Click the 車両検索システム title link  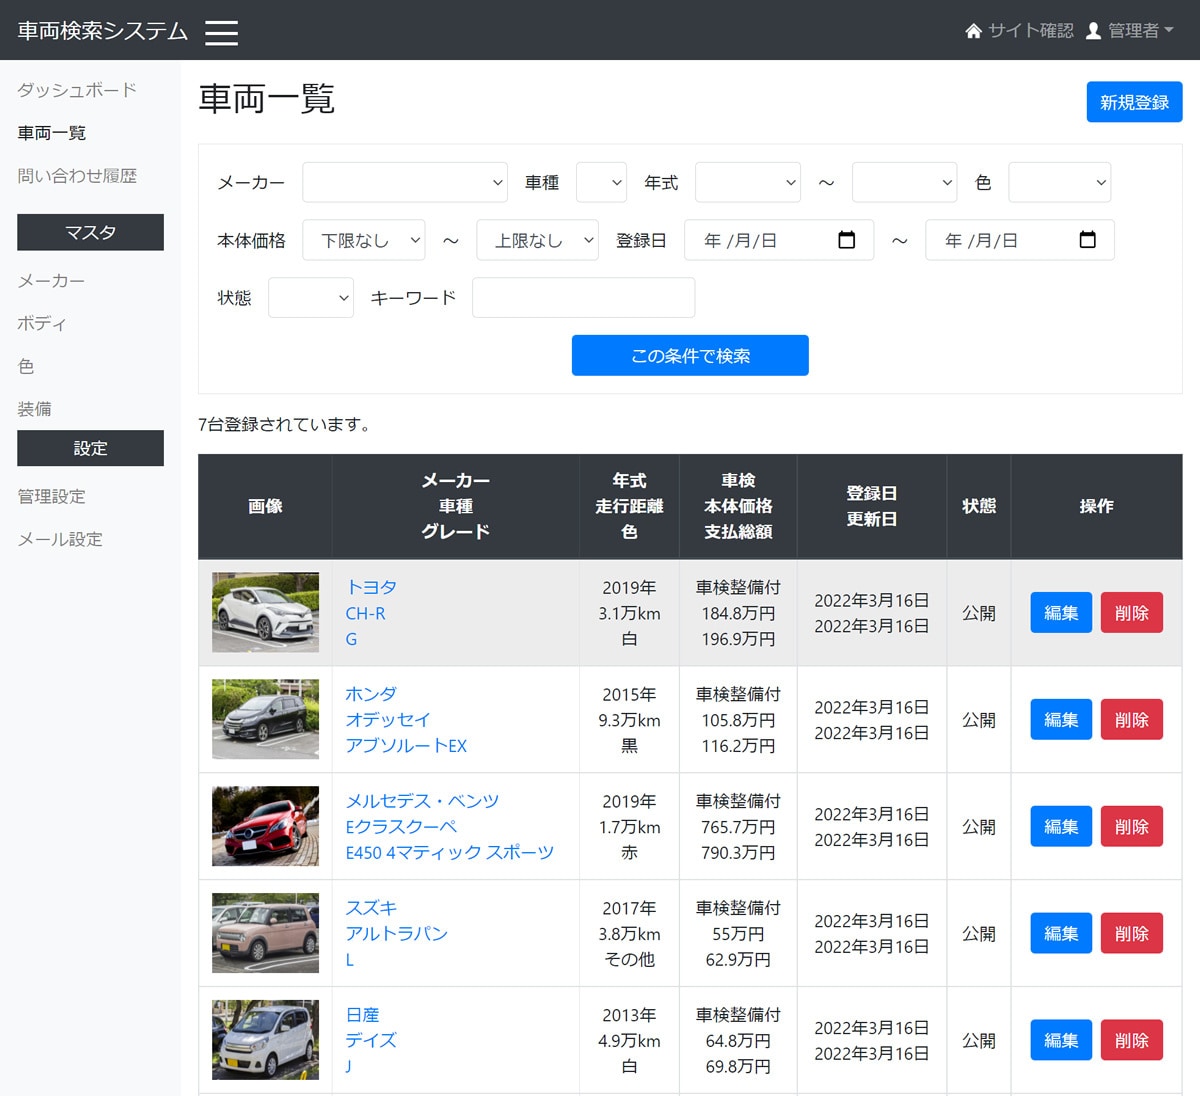coord(103,31)
